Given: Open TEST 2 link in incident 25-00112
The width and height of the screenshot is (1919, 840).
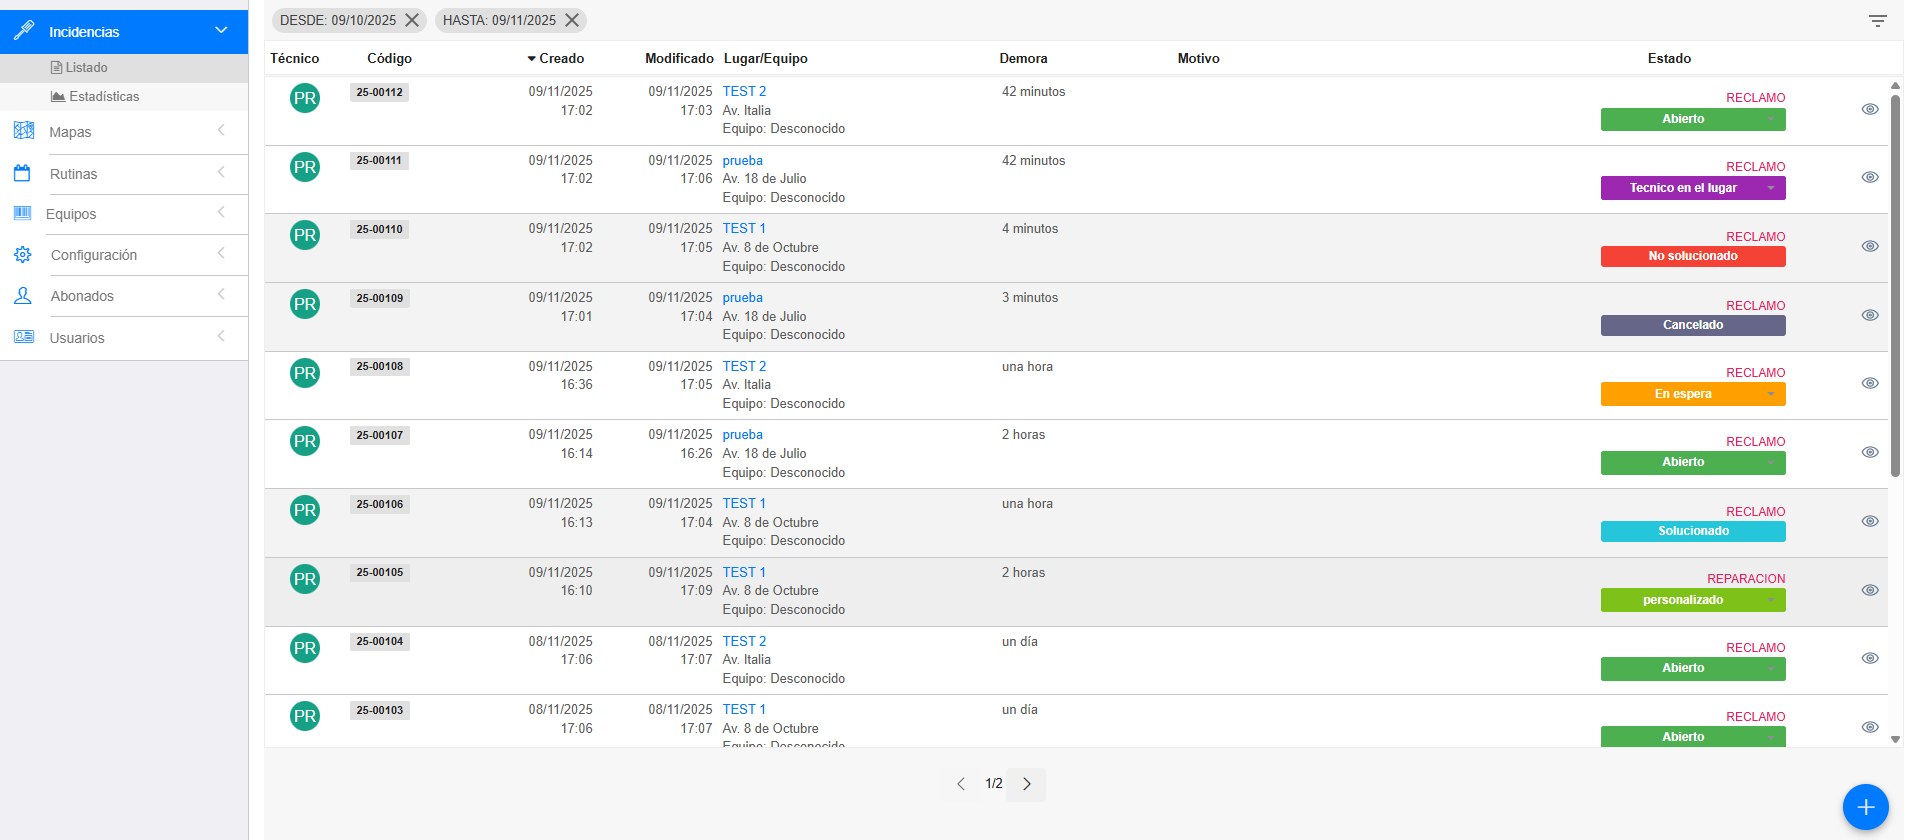Looking at the screenshot, I should coord(744,91).
